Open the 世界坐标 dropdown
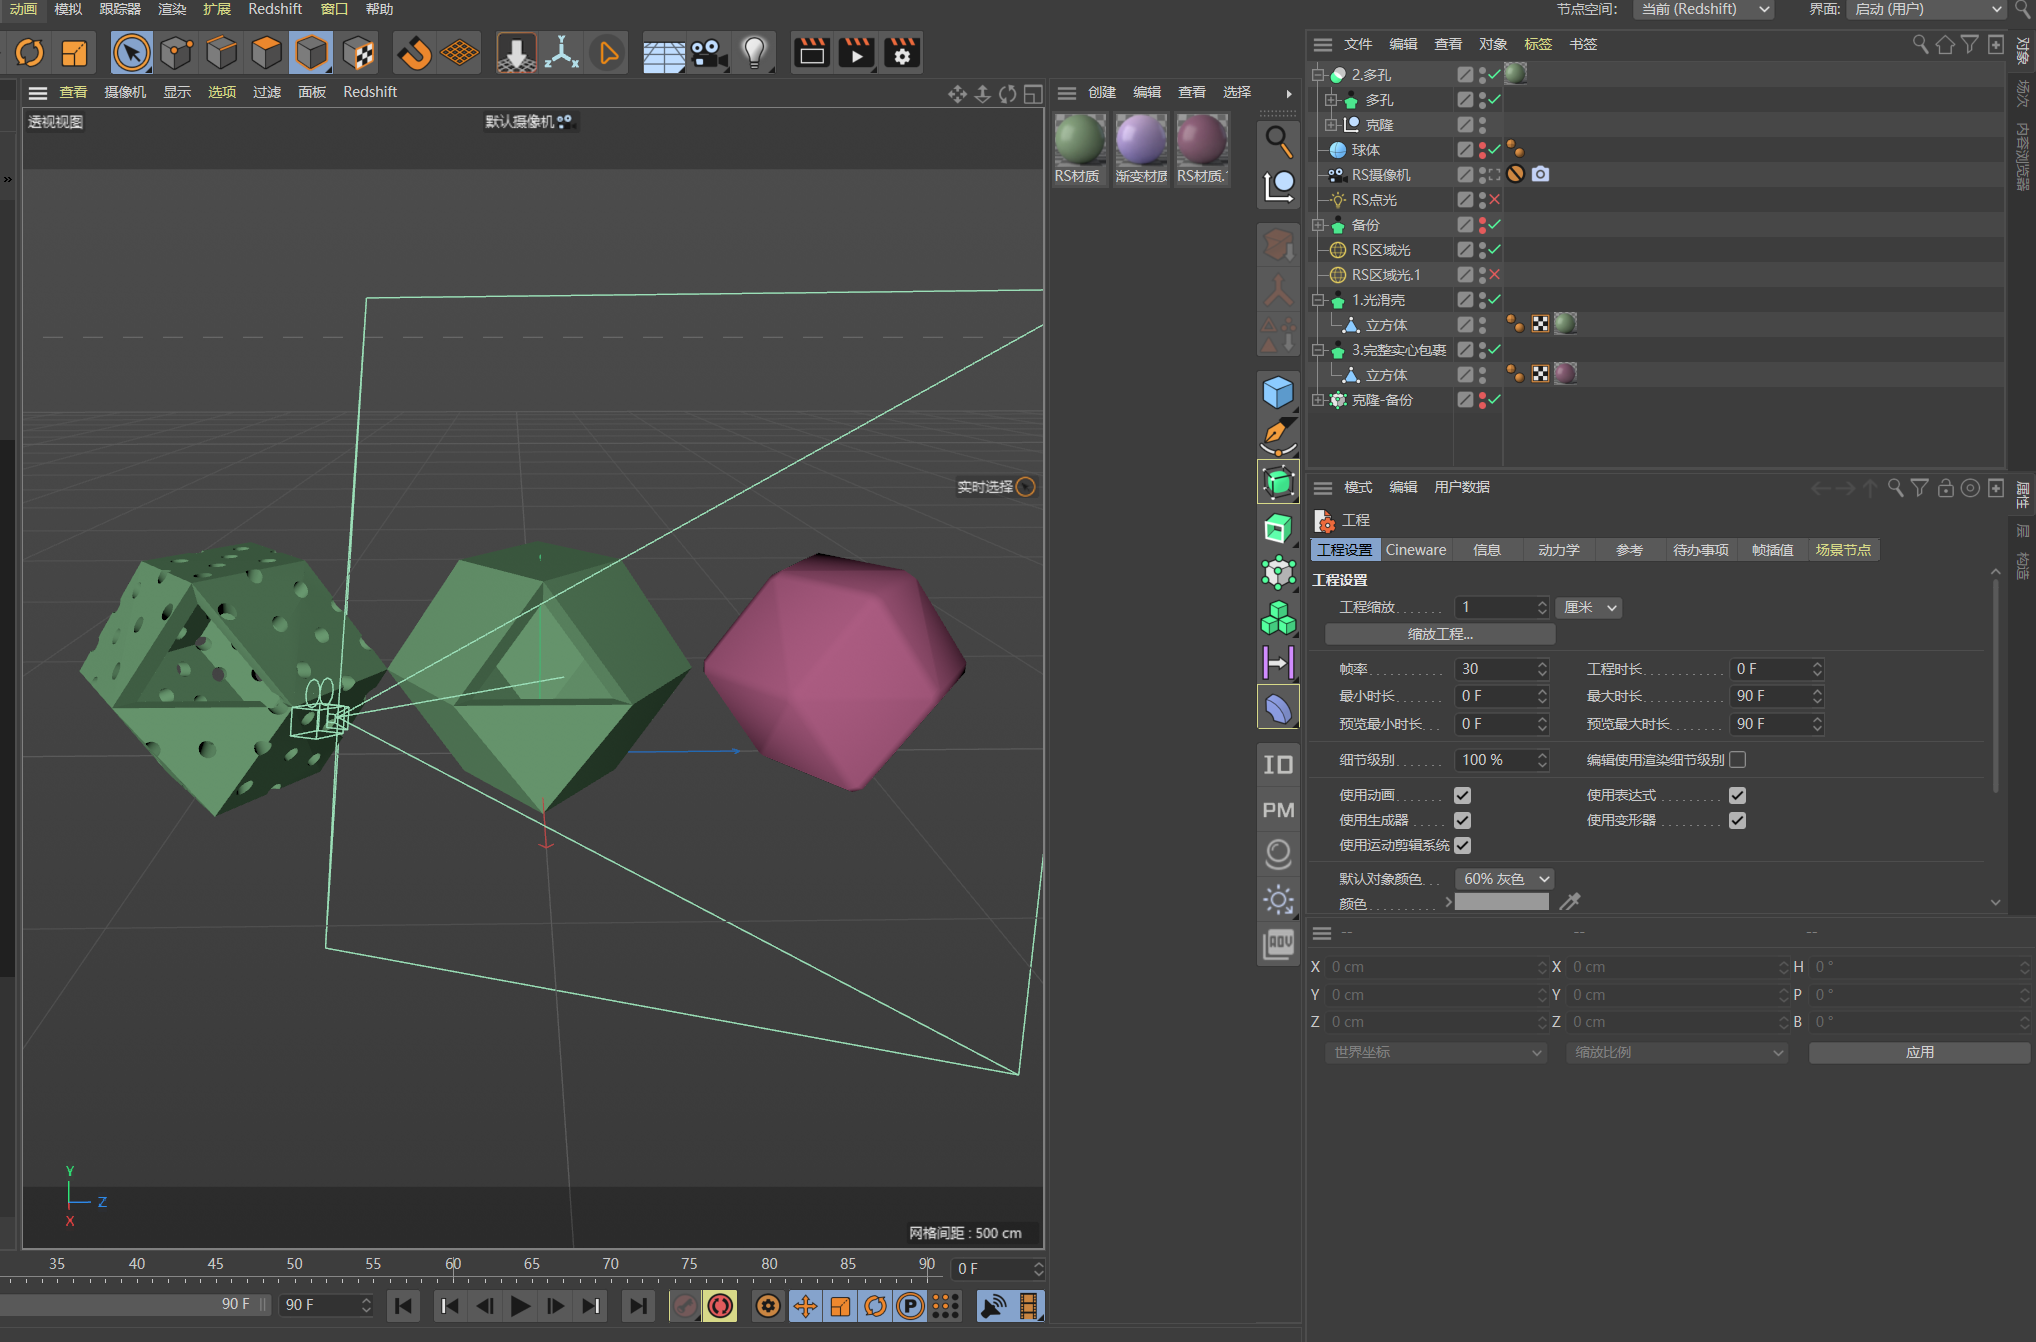This screenshot has height=1342, width=2036. (x=1436, y=1052)
